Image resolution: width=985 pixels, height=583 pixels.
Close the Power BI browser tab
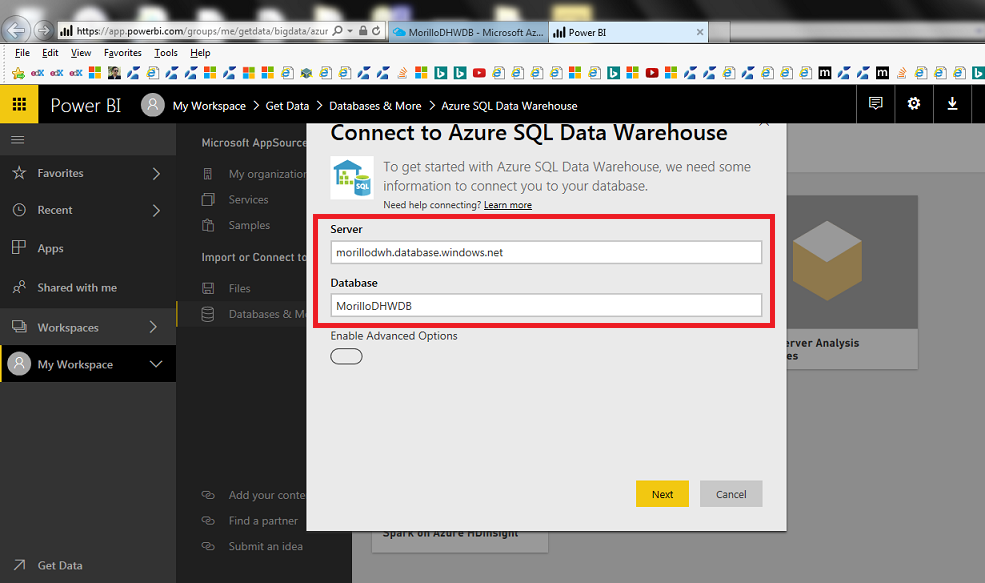tap(700, 32)
